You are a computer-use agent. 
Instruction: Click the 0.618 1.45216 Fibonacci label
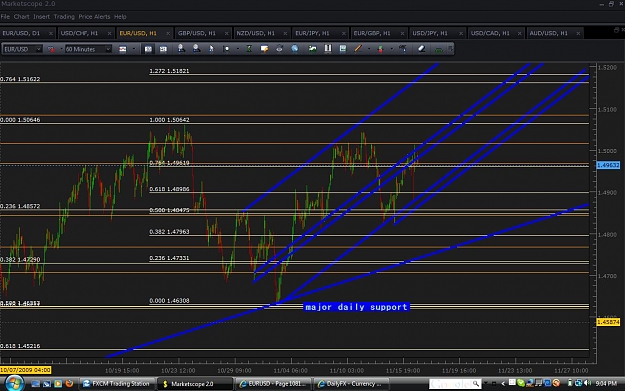tap(20, 346)
